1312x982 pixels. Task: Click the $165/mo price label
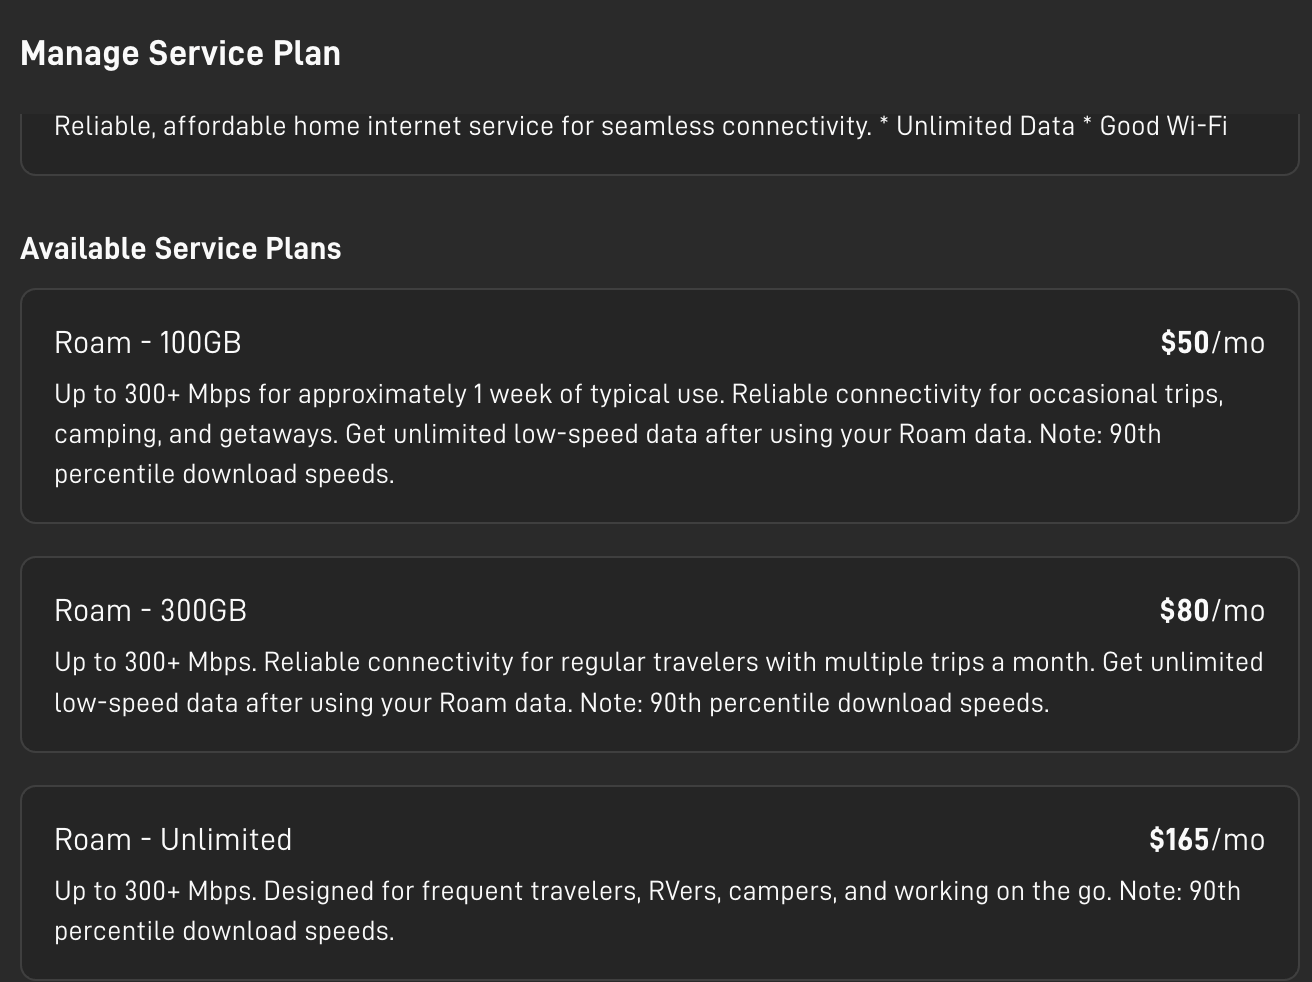(x=1207, y=840)
